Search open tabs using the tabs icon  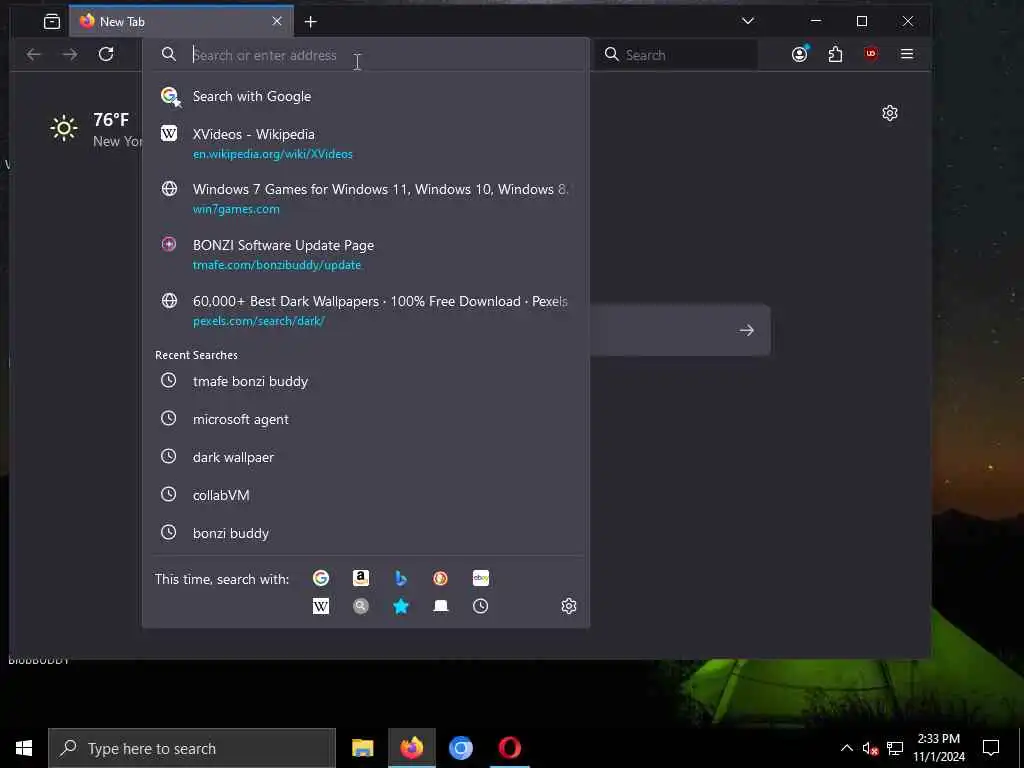click(441, 606)
